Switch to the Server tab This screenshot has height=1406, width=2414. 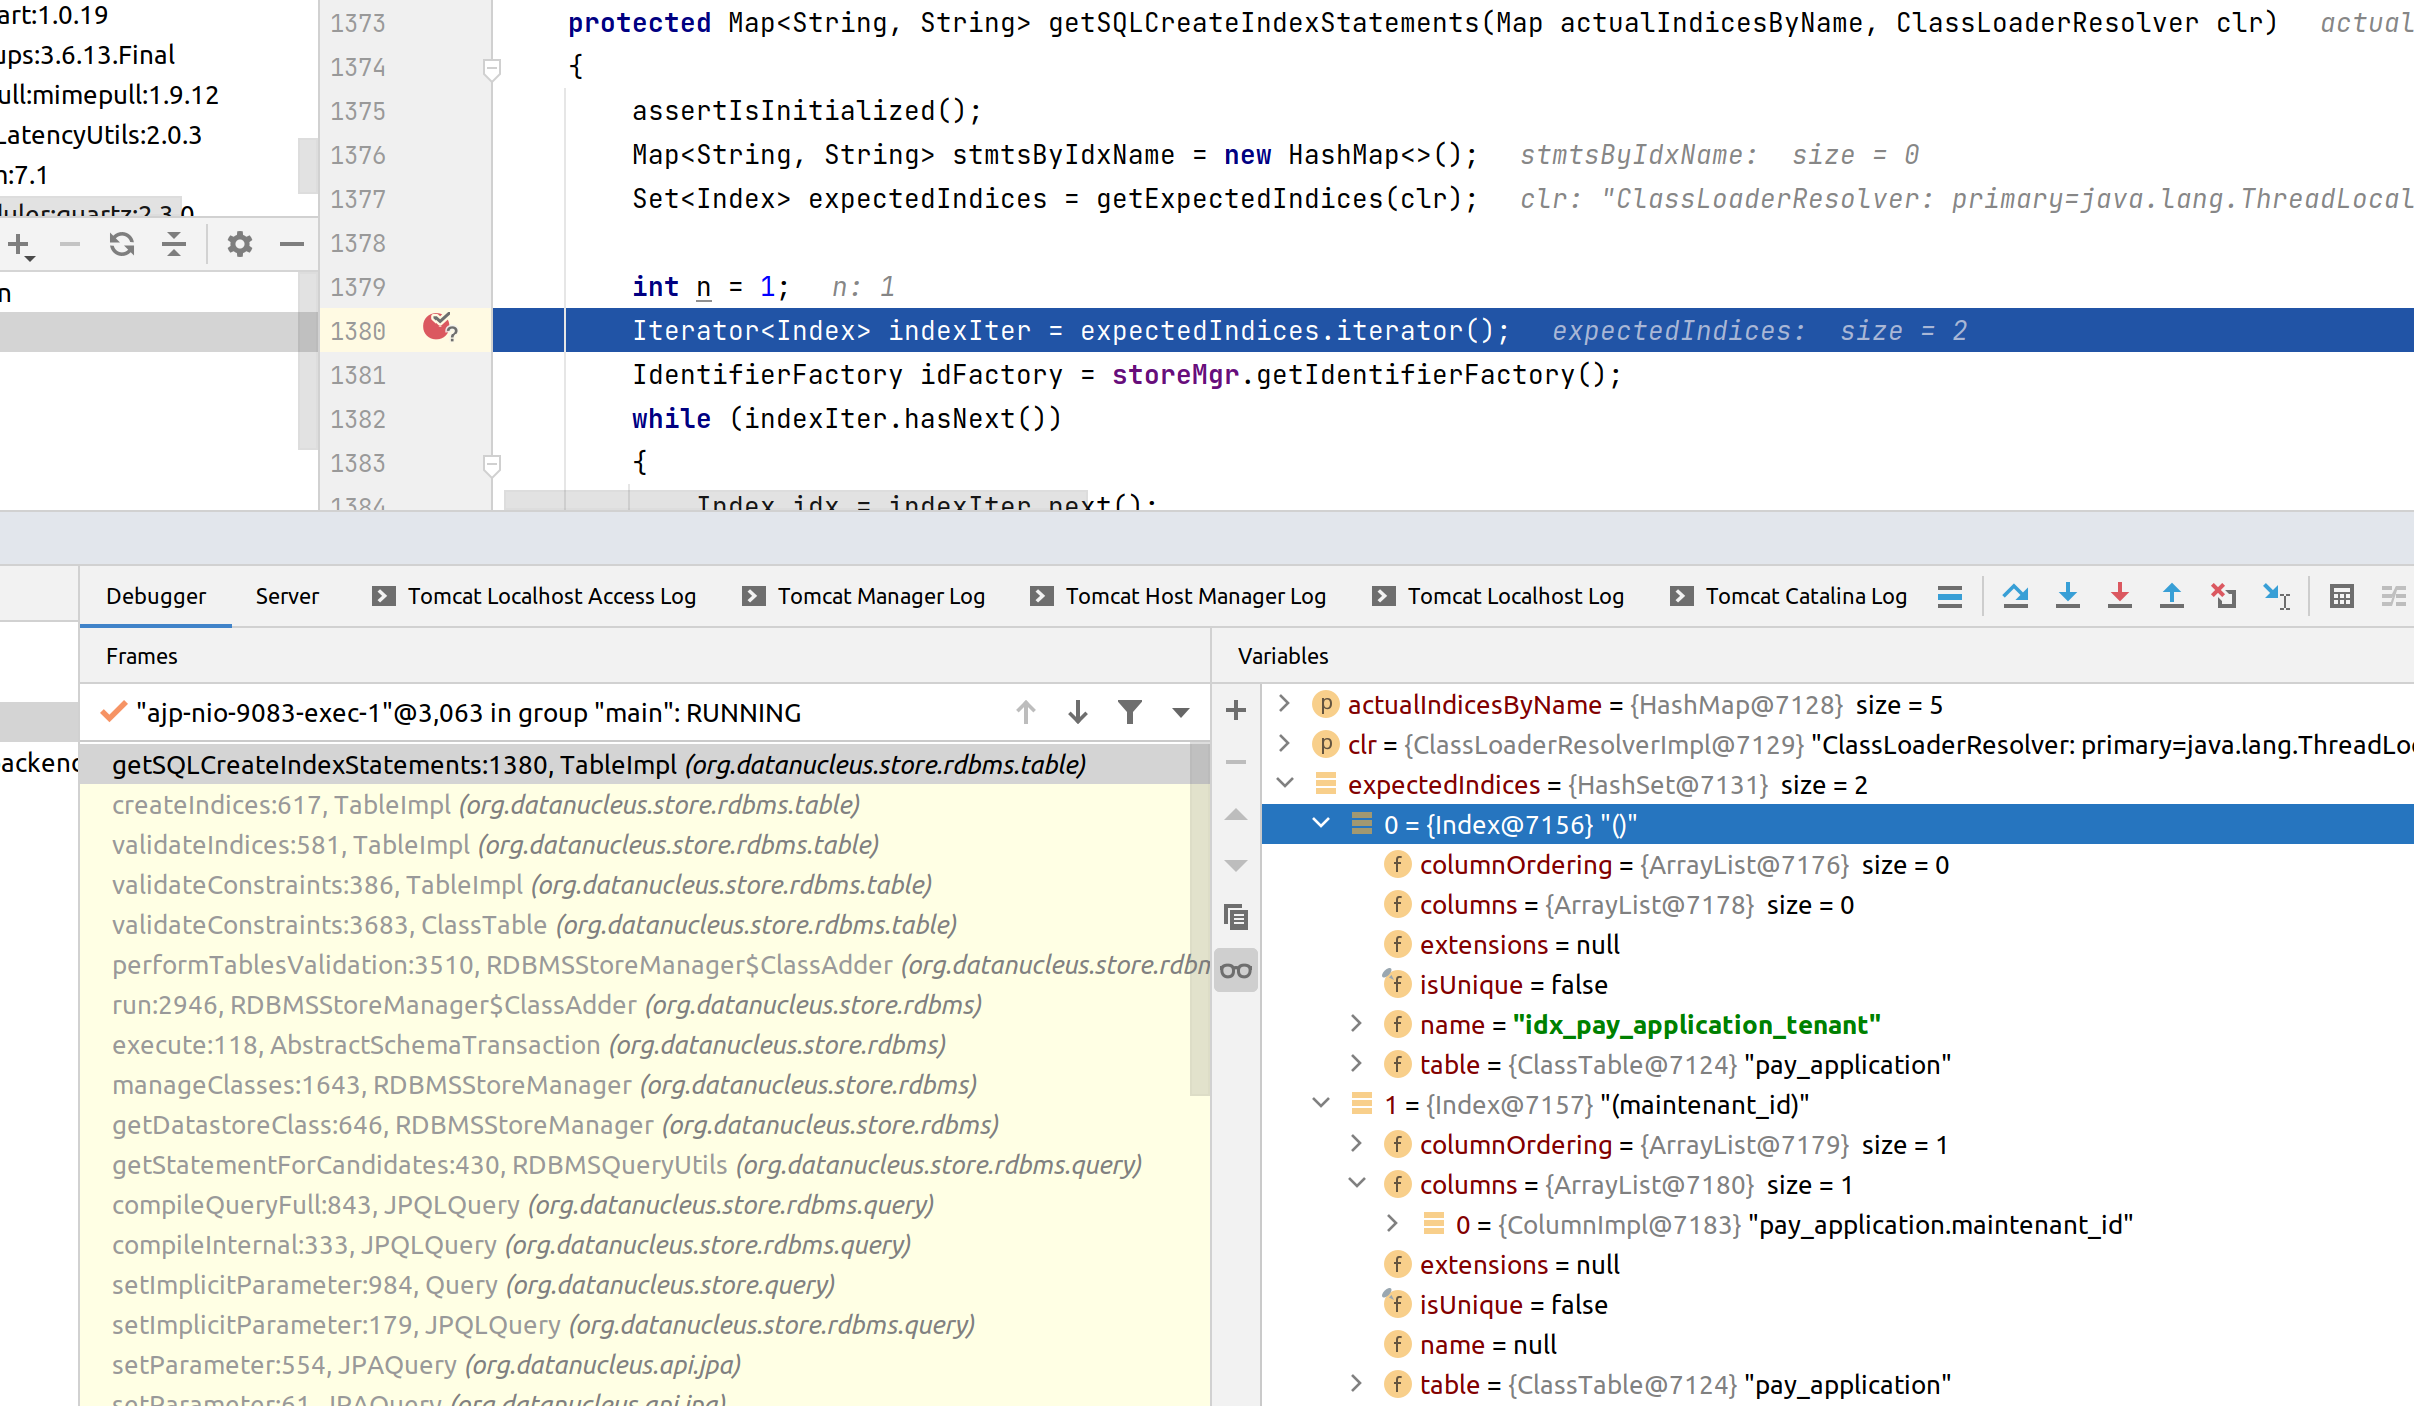[x=287, y=595]
